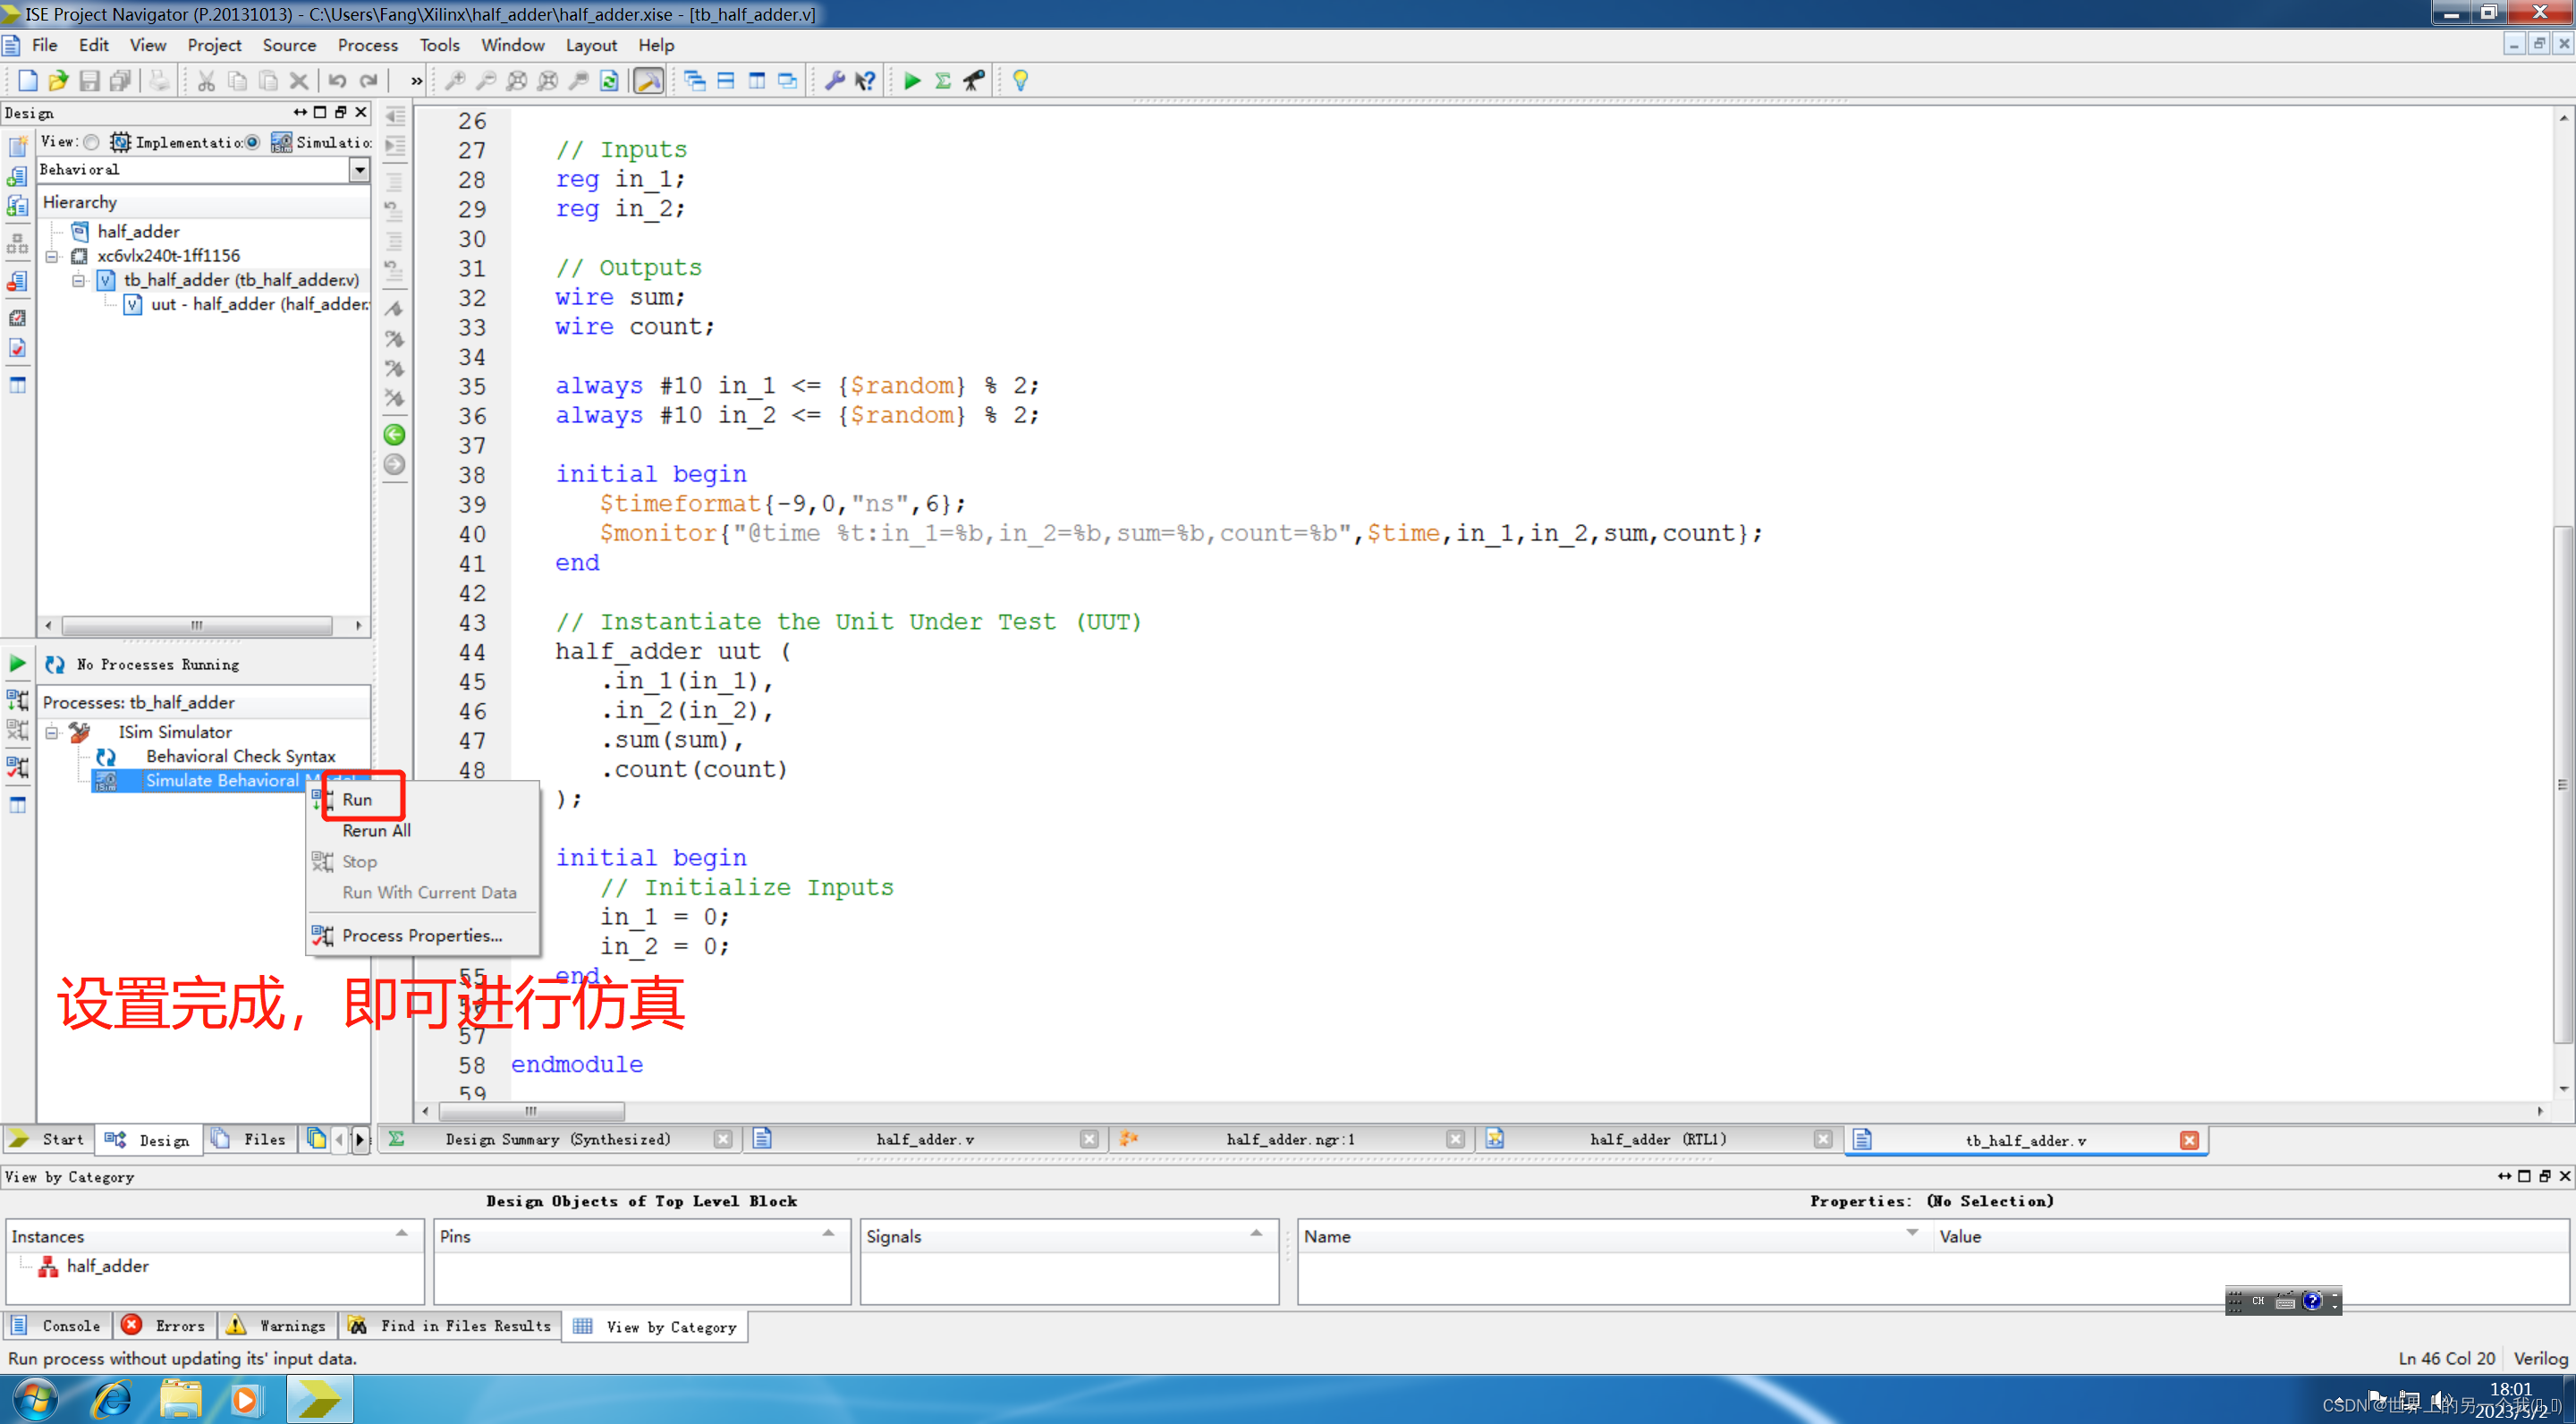The width and height of the screenshot is (2576, 1424).
Task: Collapse the ISim Simulator process tree
Action: click(52, 732)
